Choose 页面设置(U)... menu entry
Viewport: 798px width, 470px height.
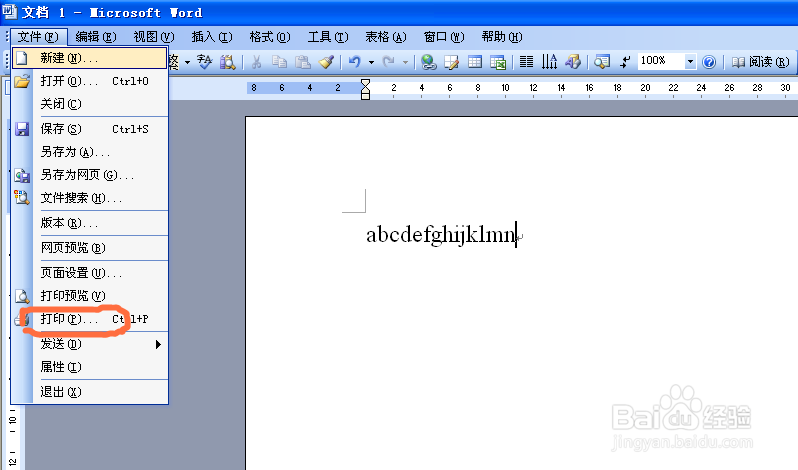pyautogui.click(x=90, y=273)
